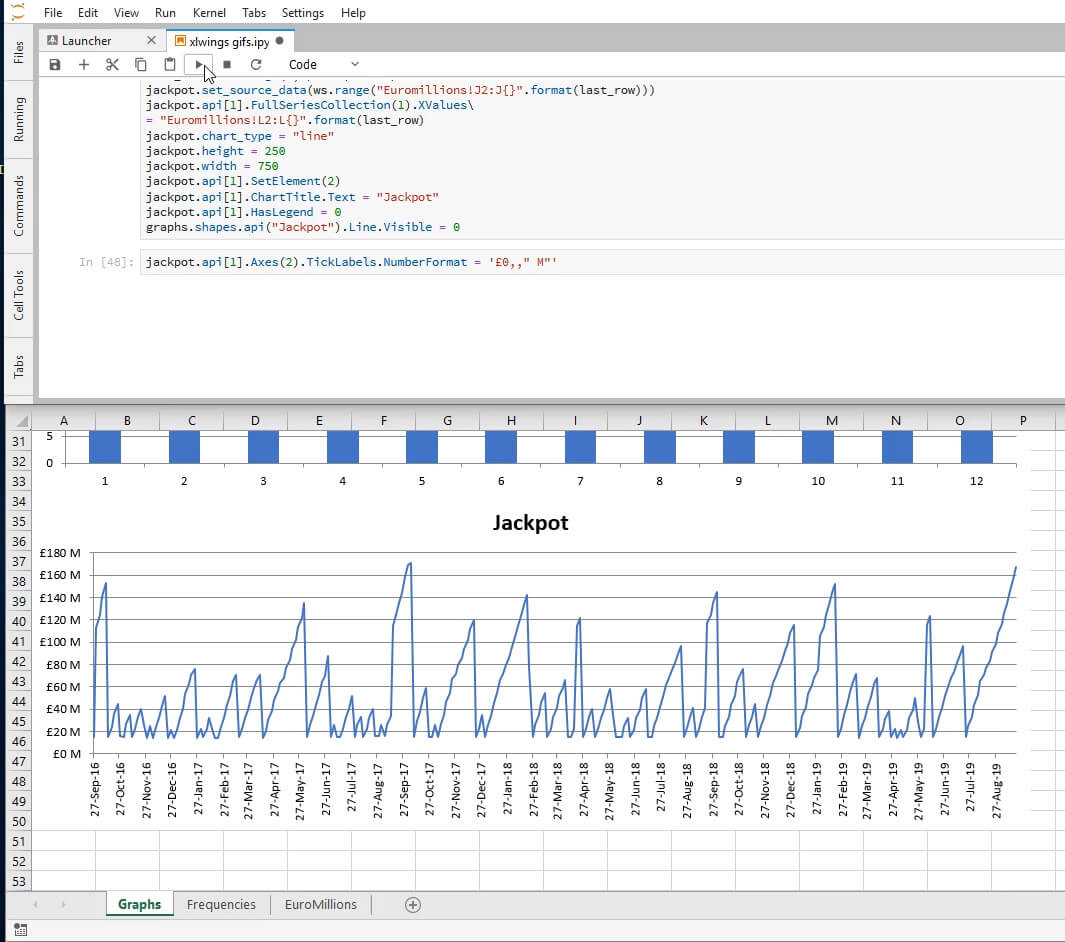
Task: Save the notebook with the floppy disk icon
Action: 55,65
